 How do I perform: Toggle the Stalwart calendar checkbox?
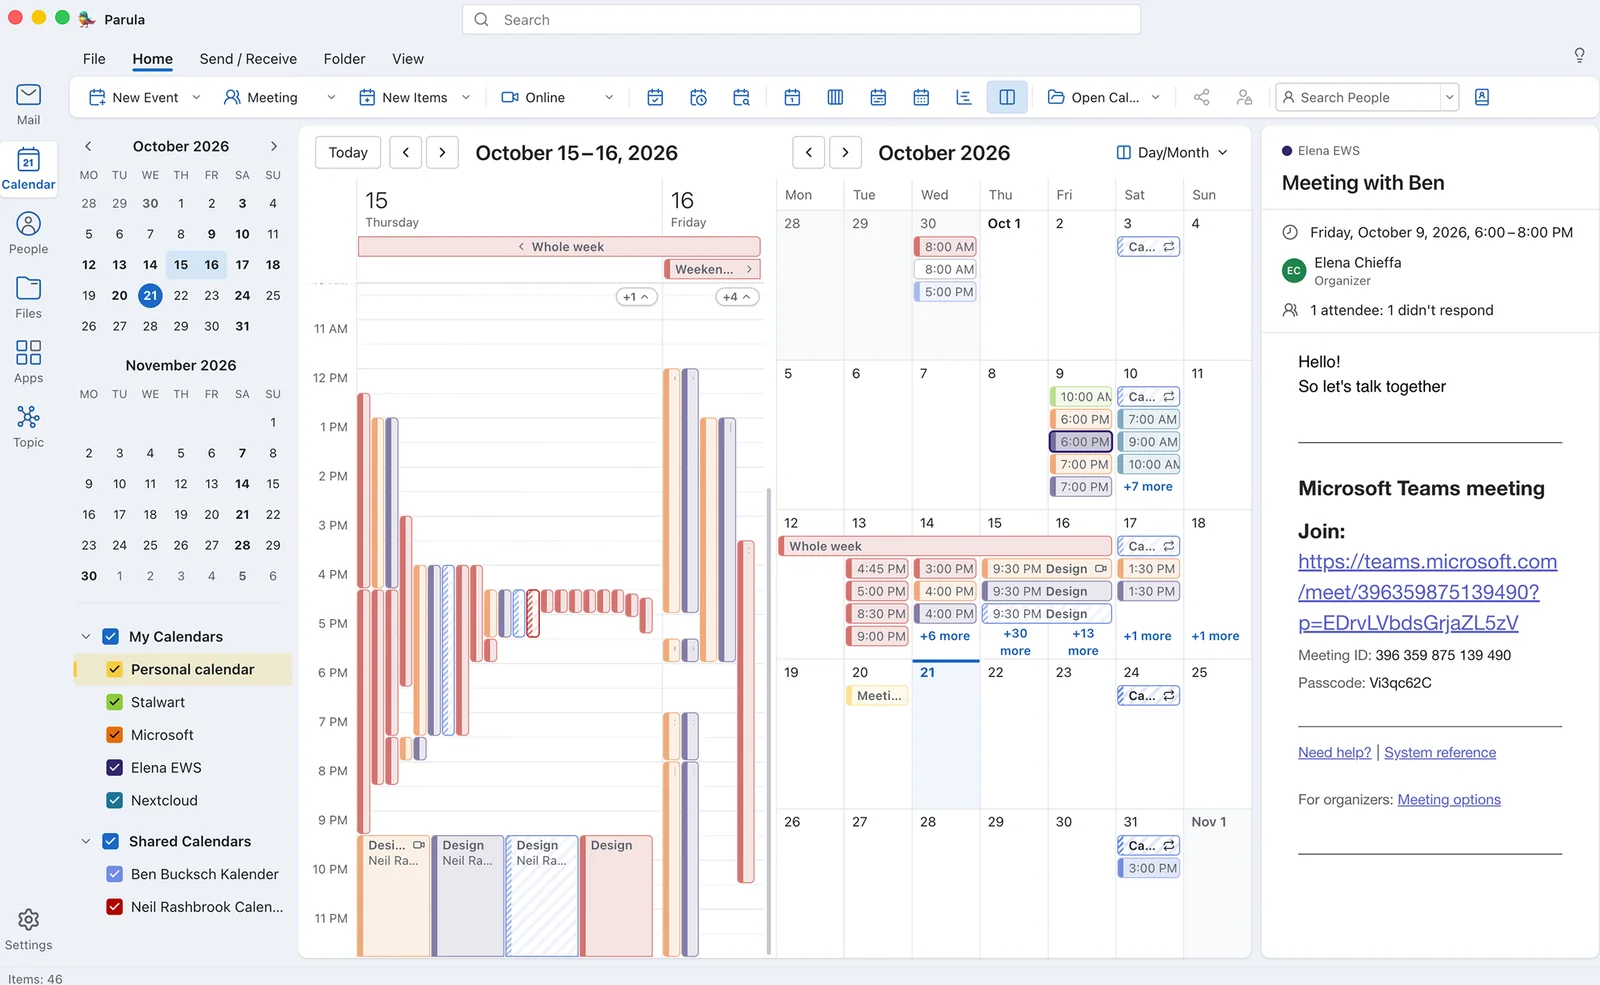pos(115,703)
